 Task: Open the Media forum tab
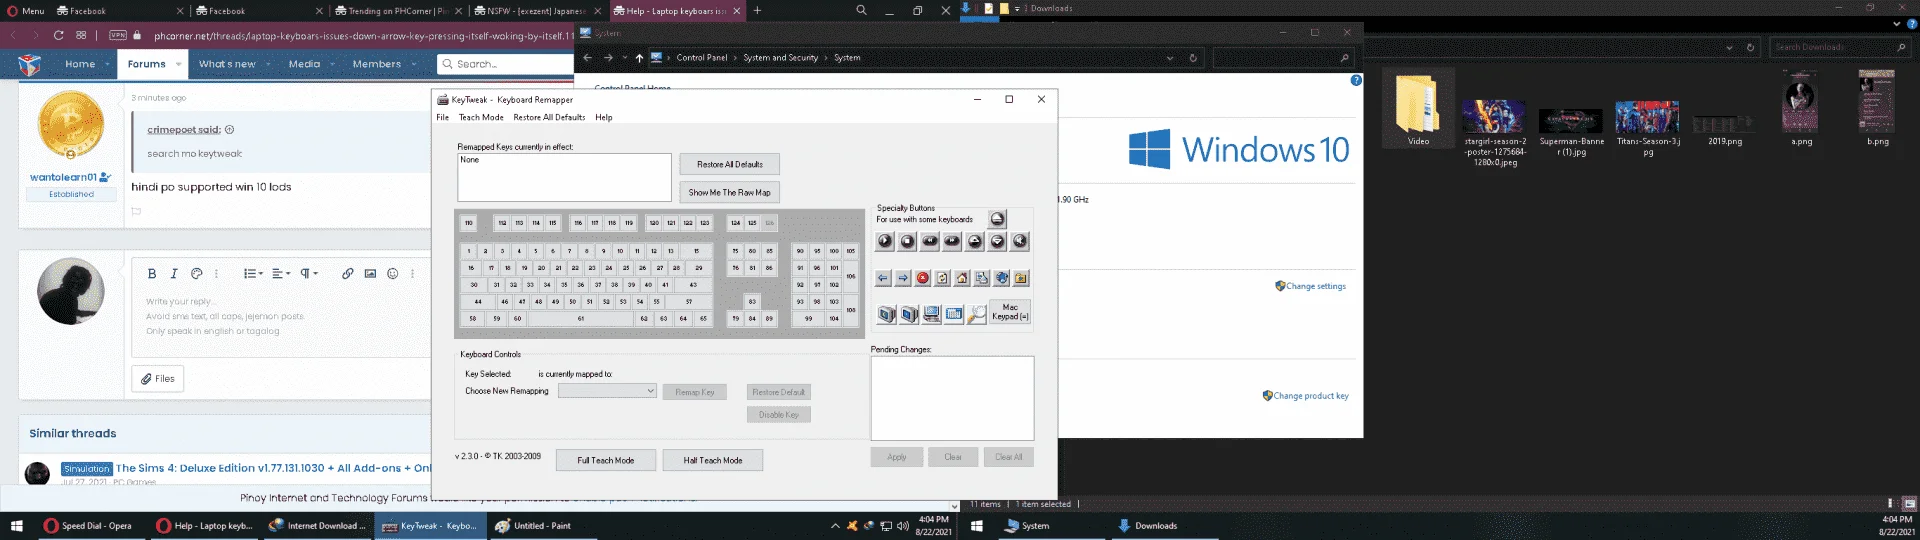[305, 64]
